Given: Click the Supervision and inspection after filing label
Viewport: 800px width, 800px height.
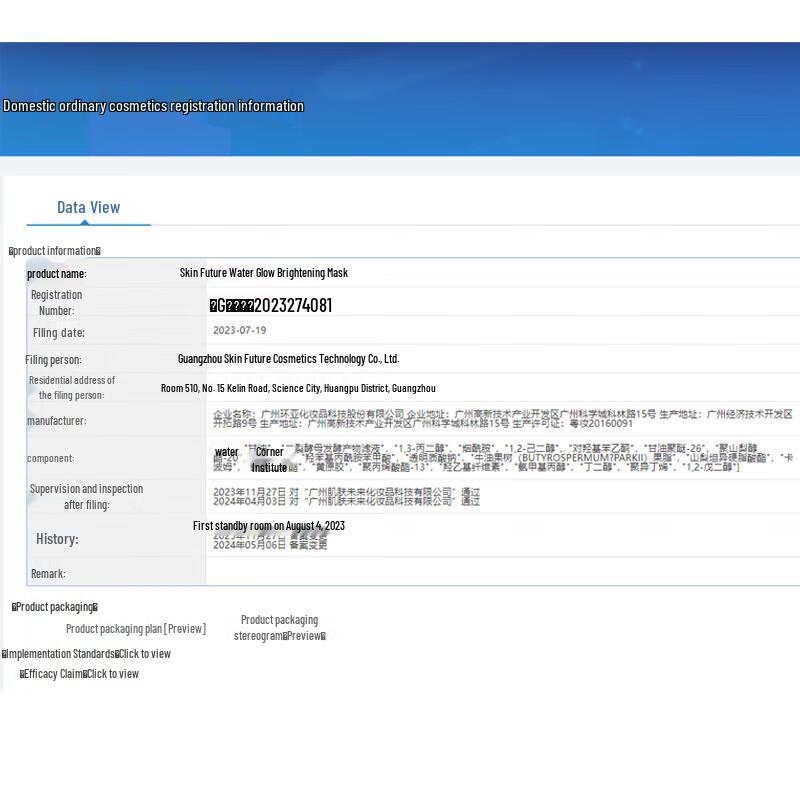Looking at the screenshot, I should point(86,497).
